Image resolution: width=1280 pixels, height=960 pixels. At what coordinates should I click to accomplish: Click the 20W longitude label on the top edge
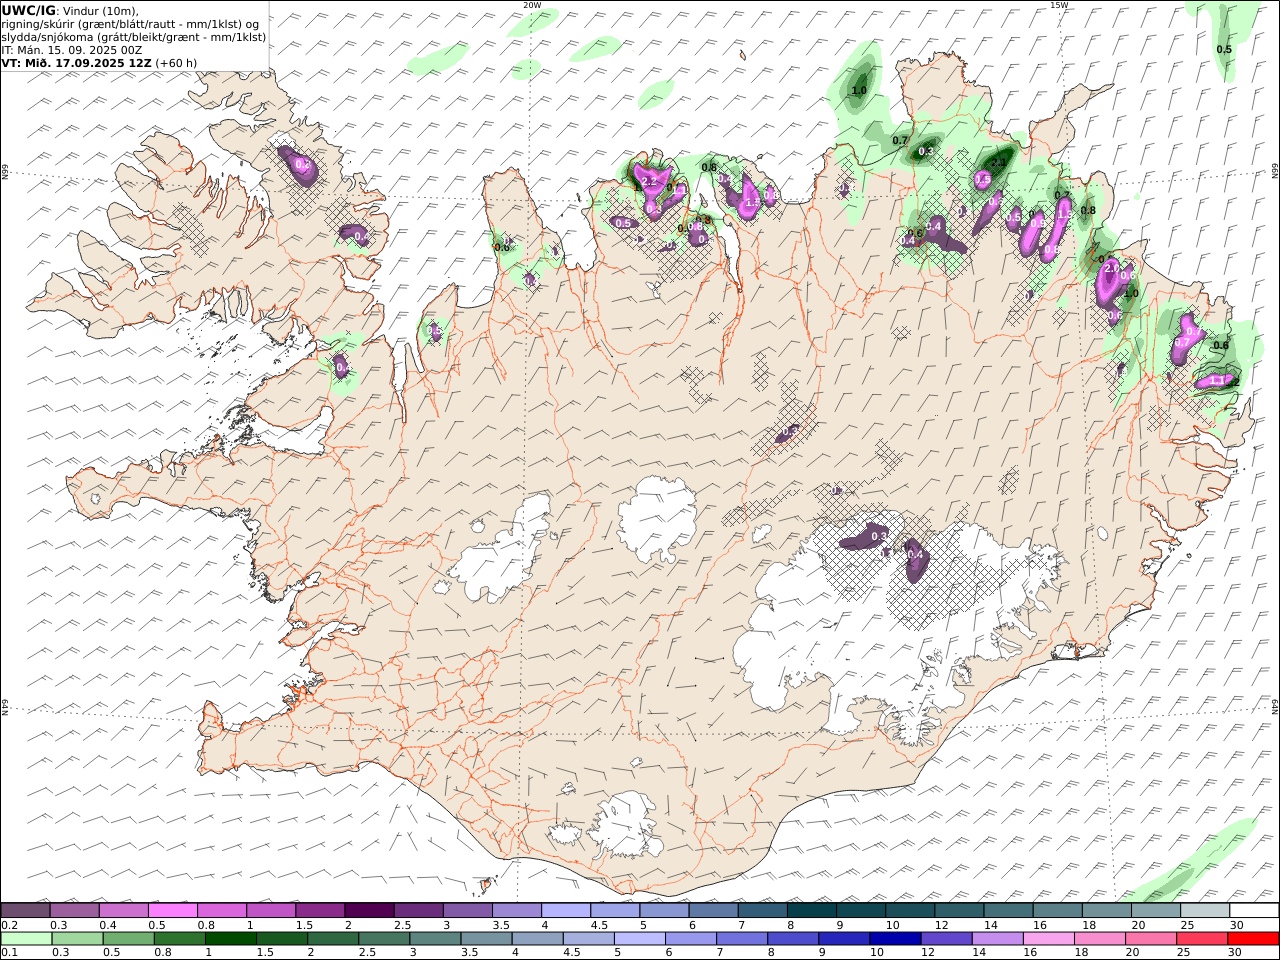click(x=532, y=5)
